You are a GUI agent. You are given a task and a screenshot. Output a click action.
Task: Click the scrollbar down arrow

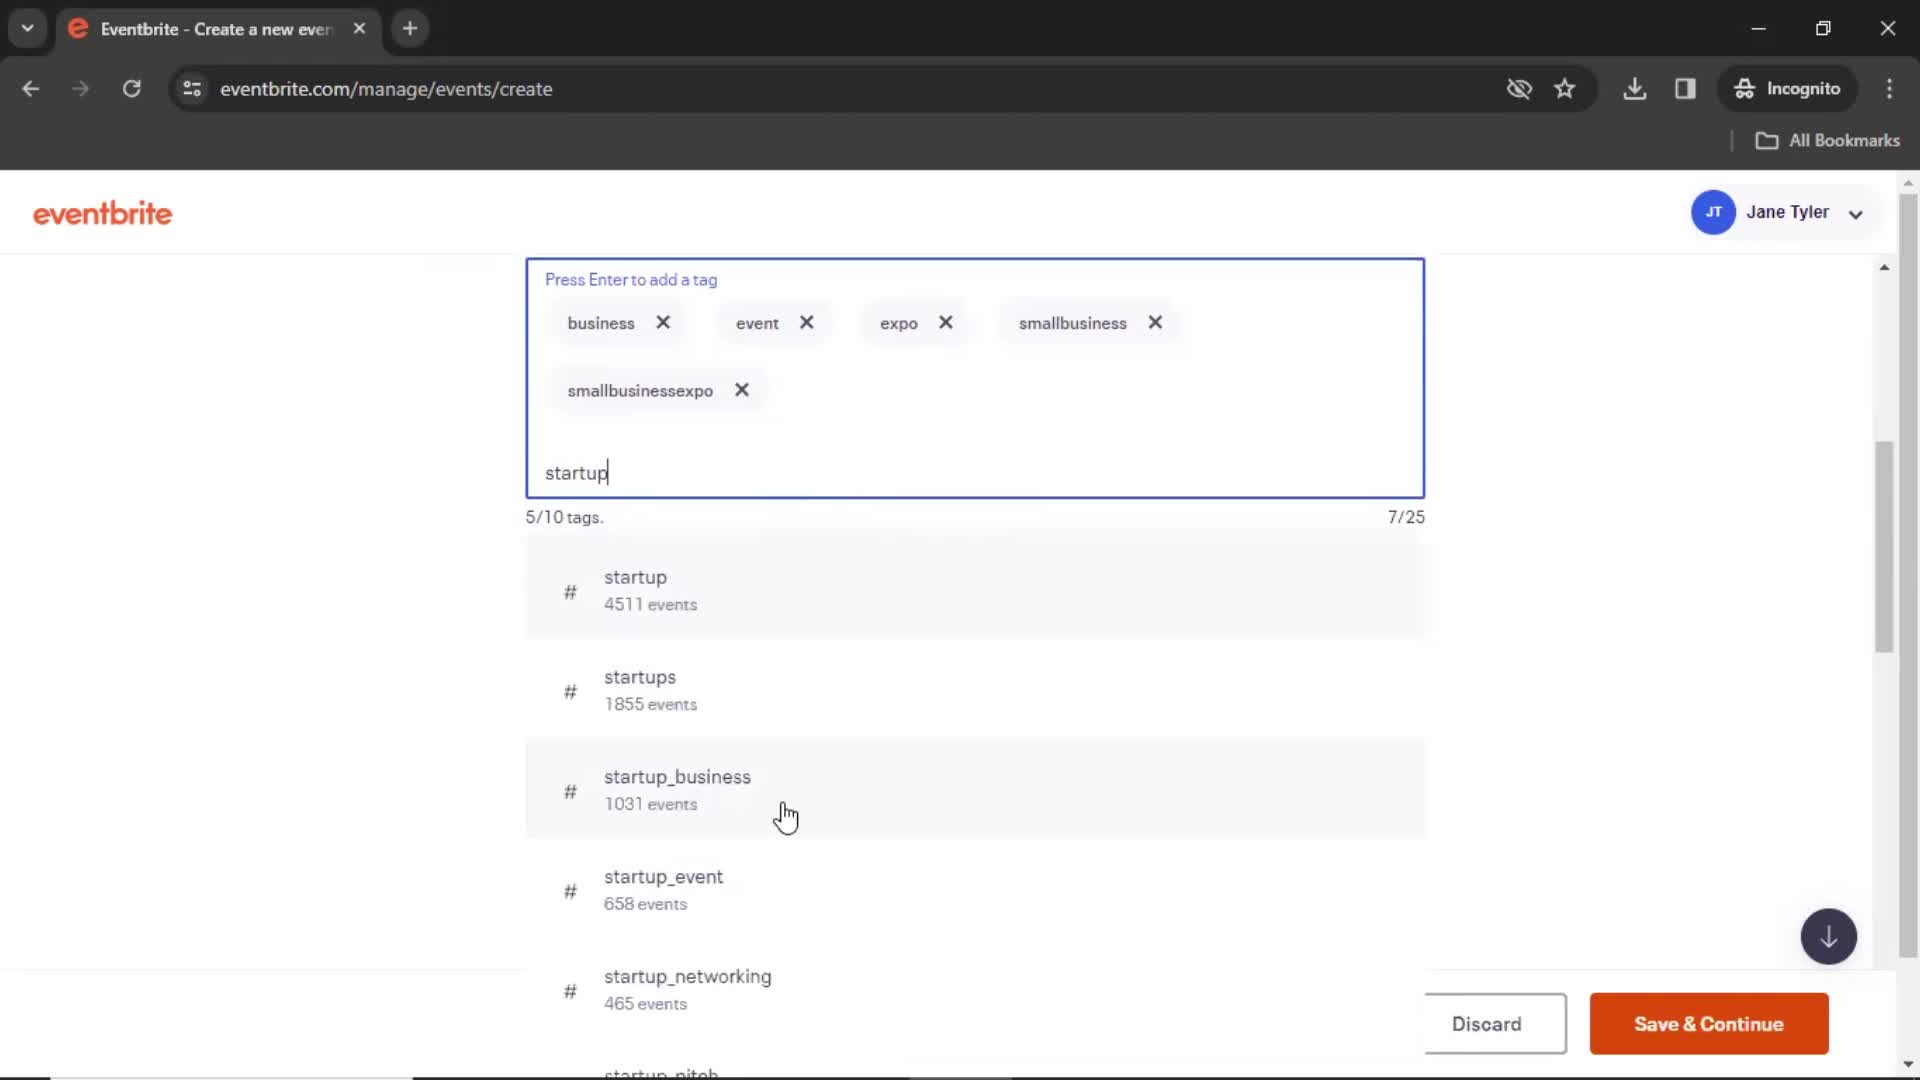1908,1065
